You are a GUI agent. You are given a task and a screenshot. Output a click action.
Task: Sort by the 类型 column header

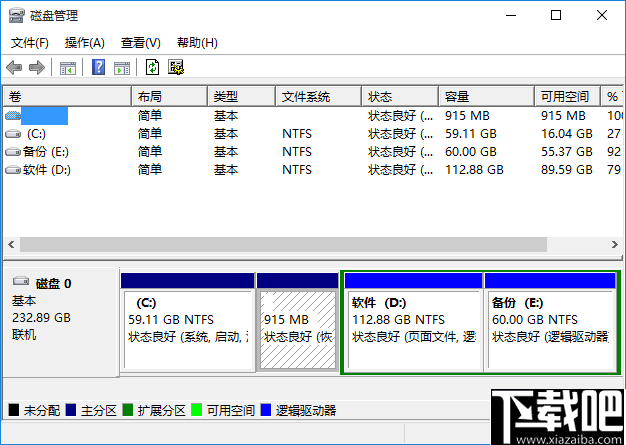[x=242, y=97]
